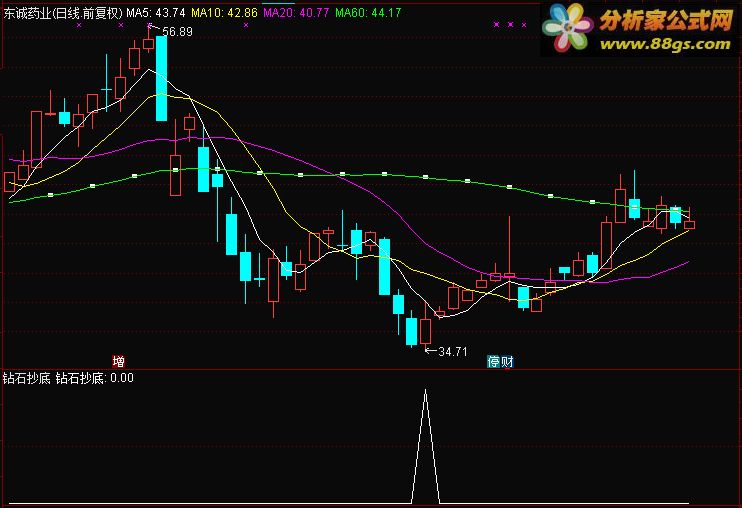Click the MA60: 44.17 indicator label
Image resolution: width=742 pixels, height=508 pixels.
click(368, 13)
